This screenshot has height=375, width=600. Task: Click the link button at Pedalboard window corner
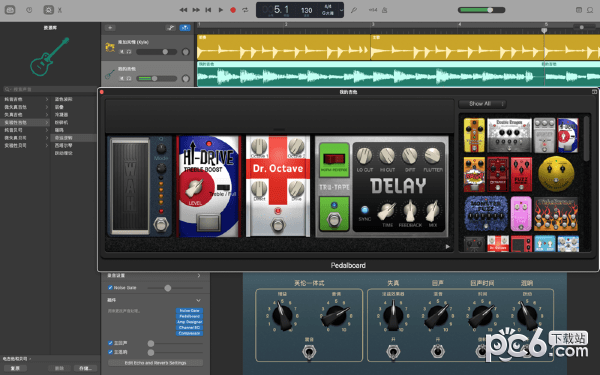(x=594, y=92)
